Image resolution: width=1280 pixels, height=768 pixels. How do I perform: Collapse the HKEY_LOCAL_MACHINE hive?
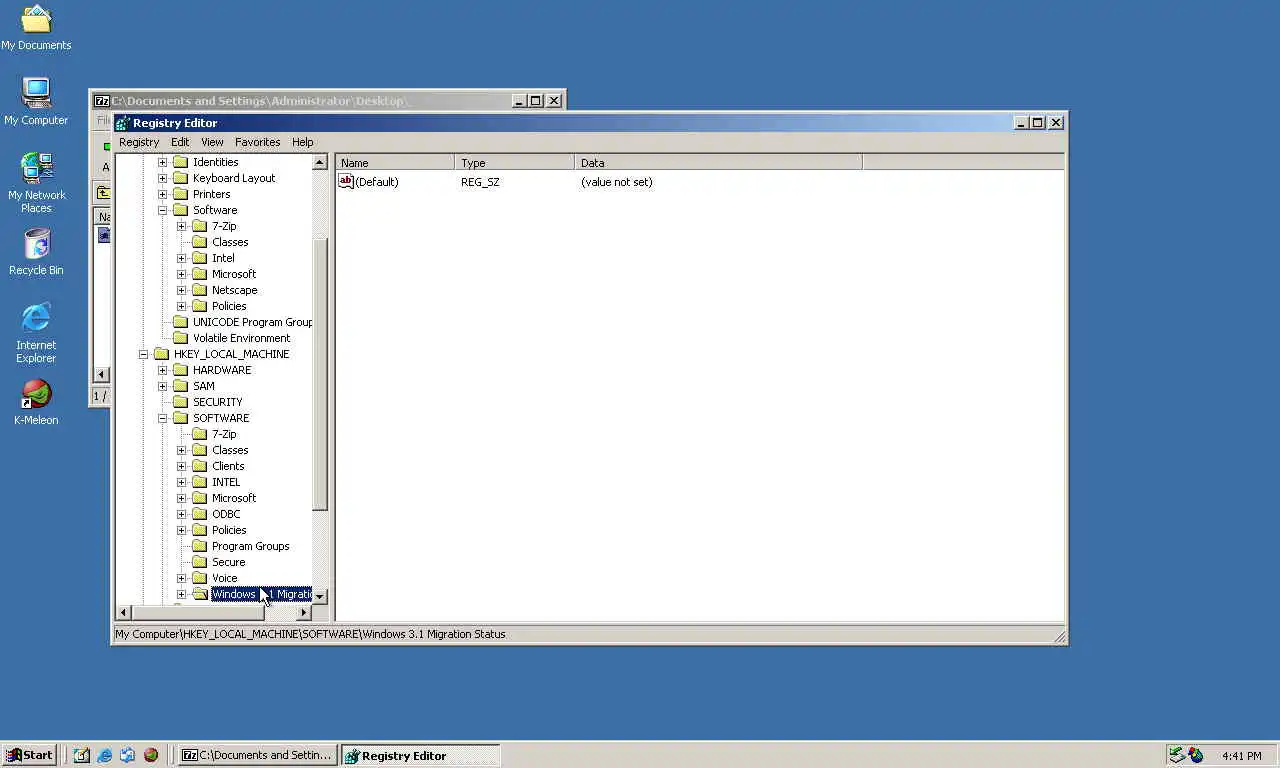point(143,354)
